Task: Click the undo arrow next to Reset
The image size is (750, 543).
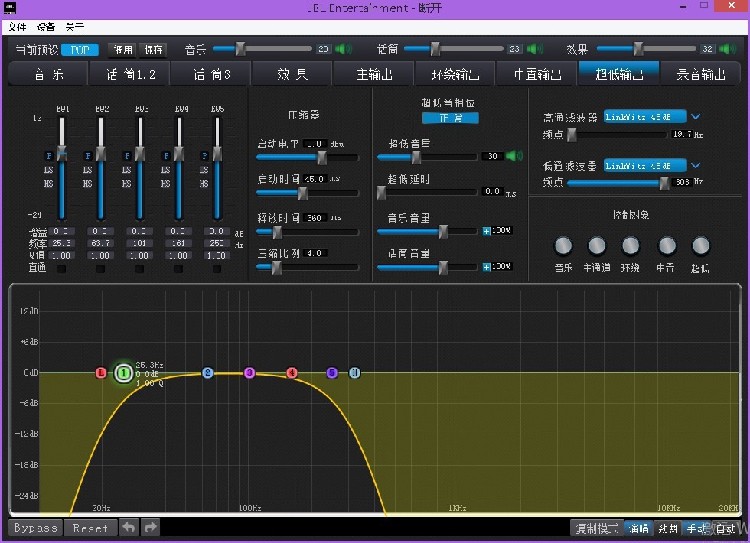Action: pos(130,528)
